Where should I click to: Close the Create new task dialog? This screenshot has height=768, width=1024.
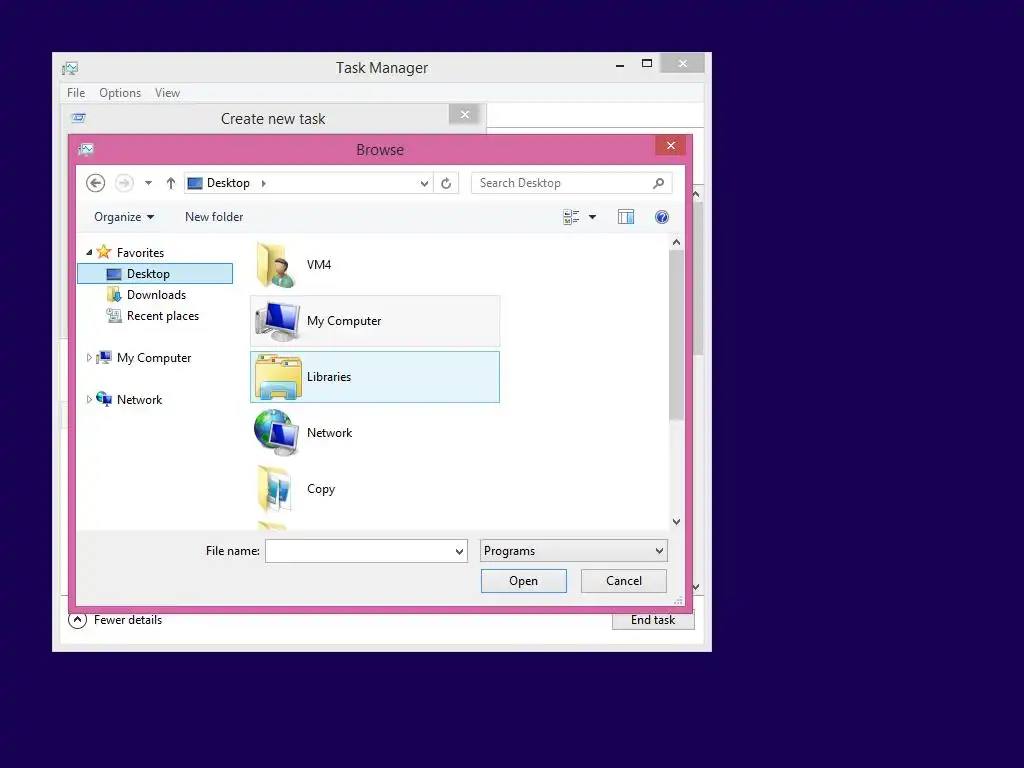[465, 115]
